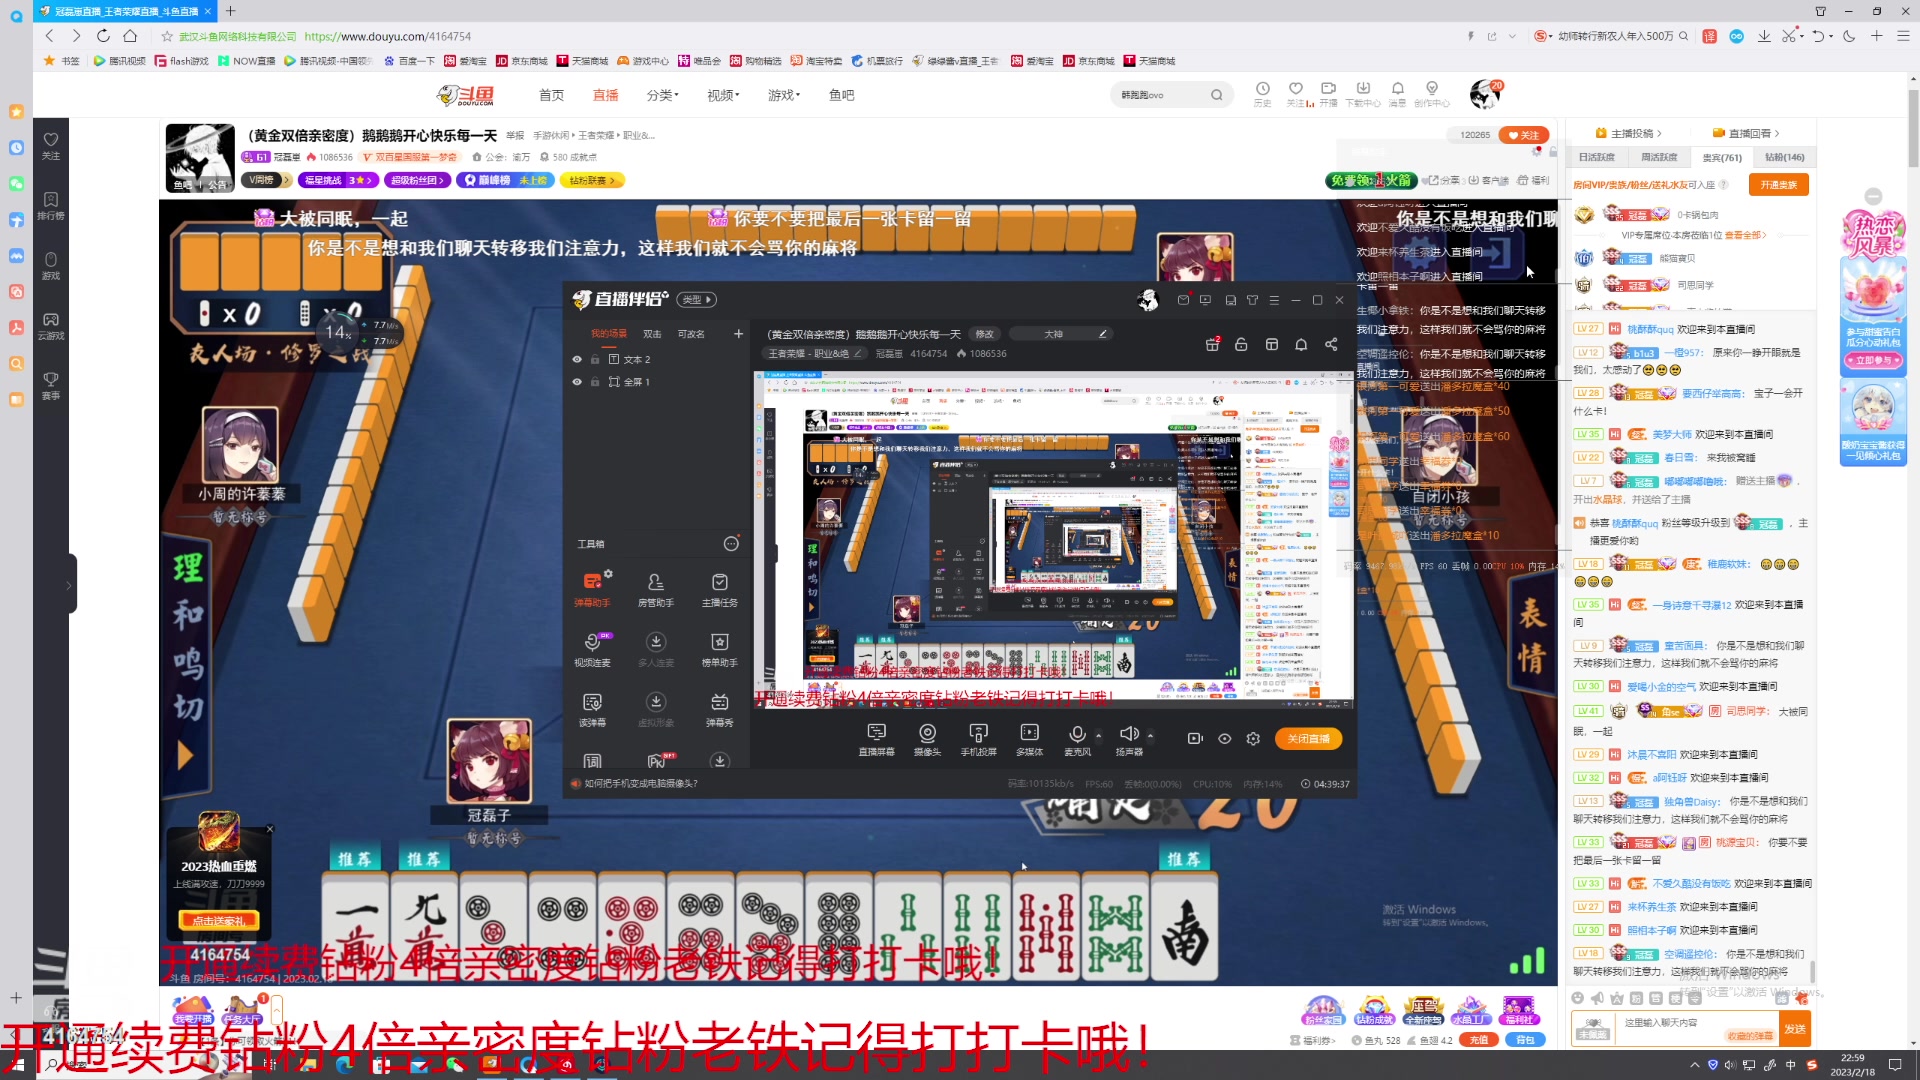Open 房管助手 tool in 直播伴侣
This screenshot has height=1080, width=1920.
coord(656,589)
